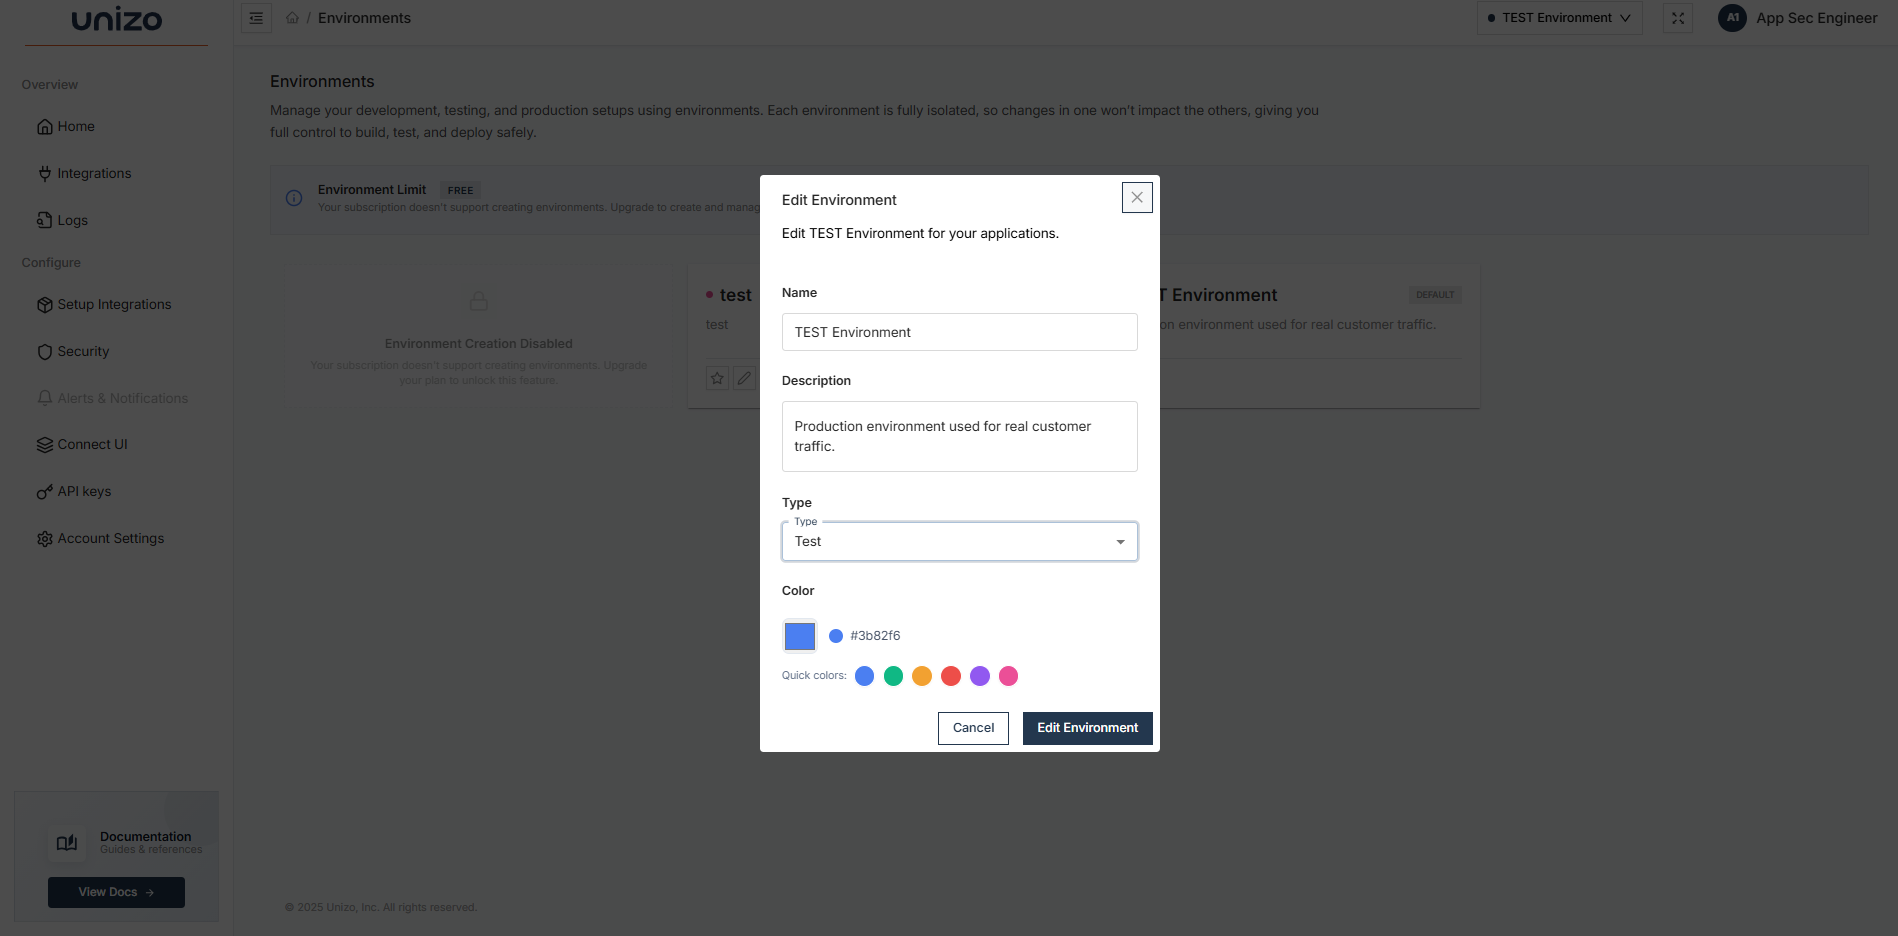The width and height of the screenshot is (1898, 936).
Task: Click the Connect UI layers icon
Action: [x=45, y=444]
